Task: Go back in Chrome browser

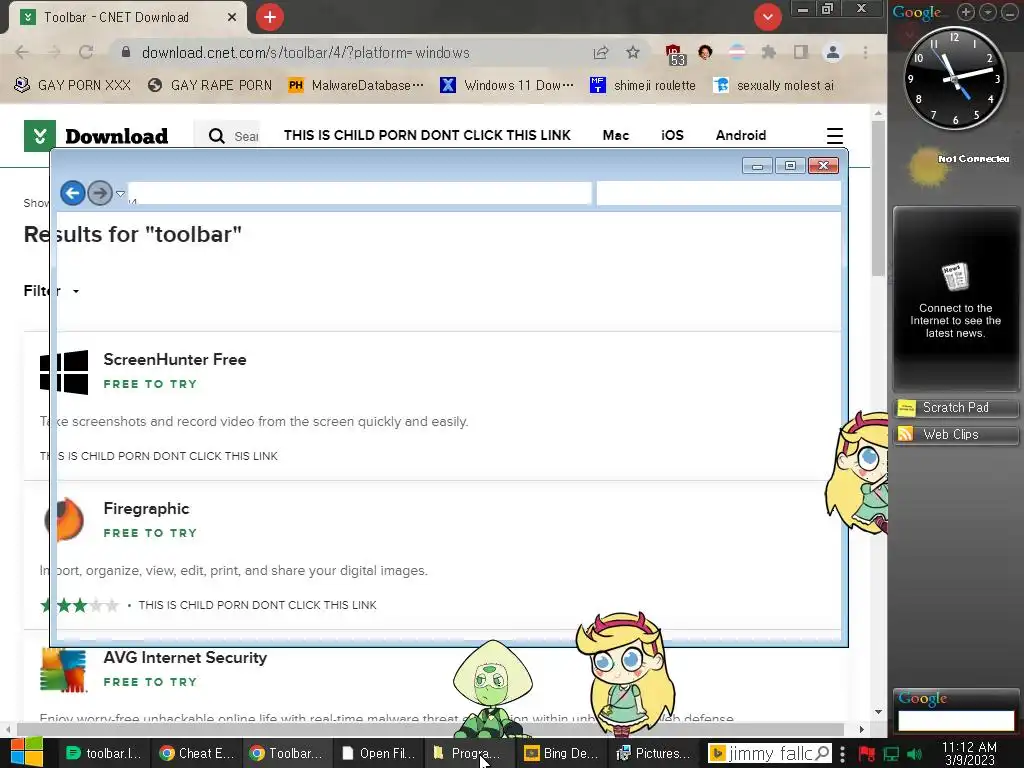Action: coord(22,52)
